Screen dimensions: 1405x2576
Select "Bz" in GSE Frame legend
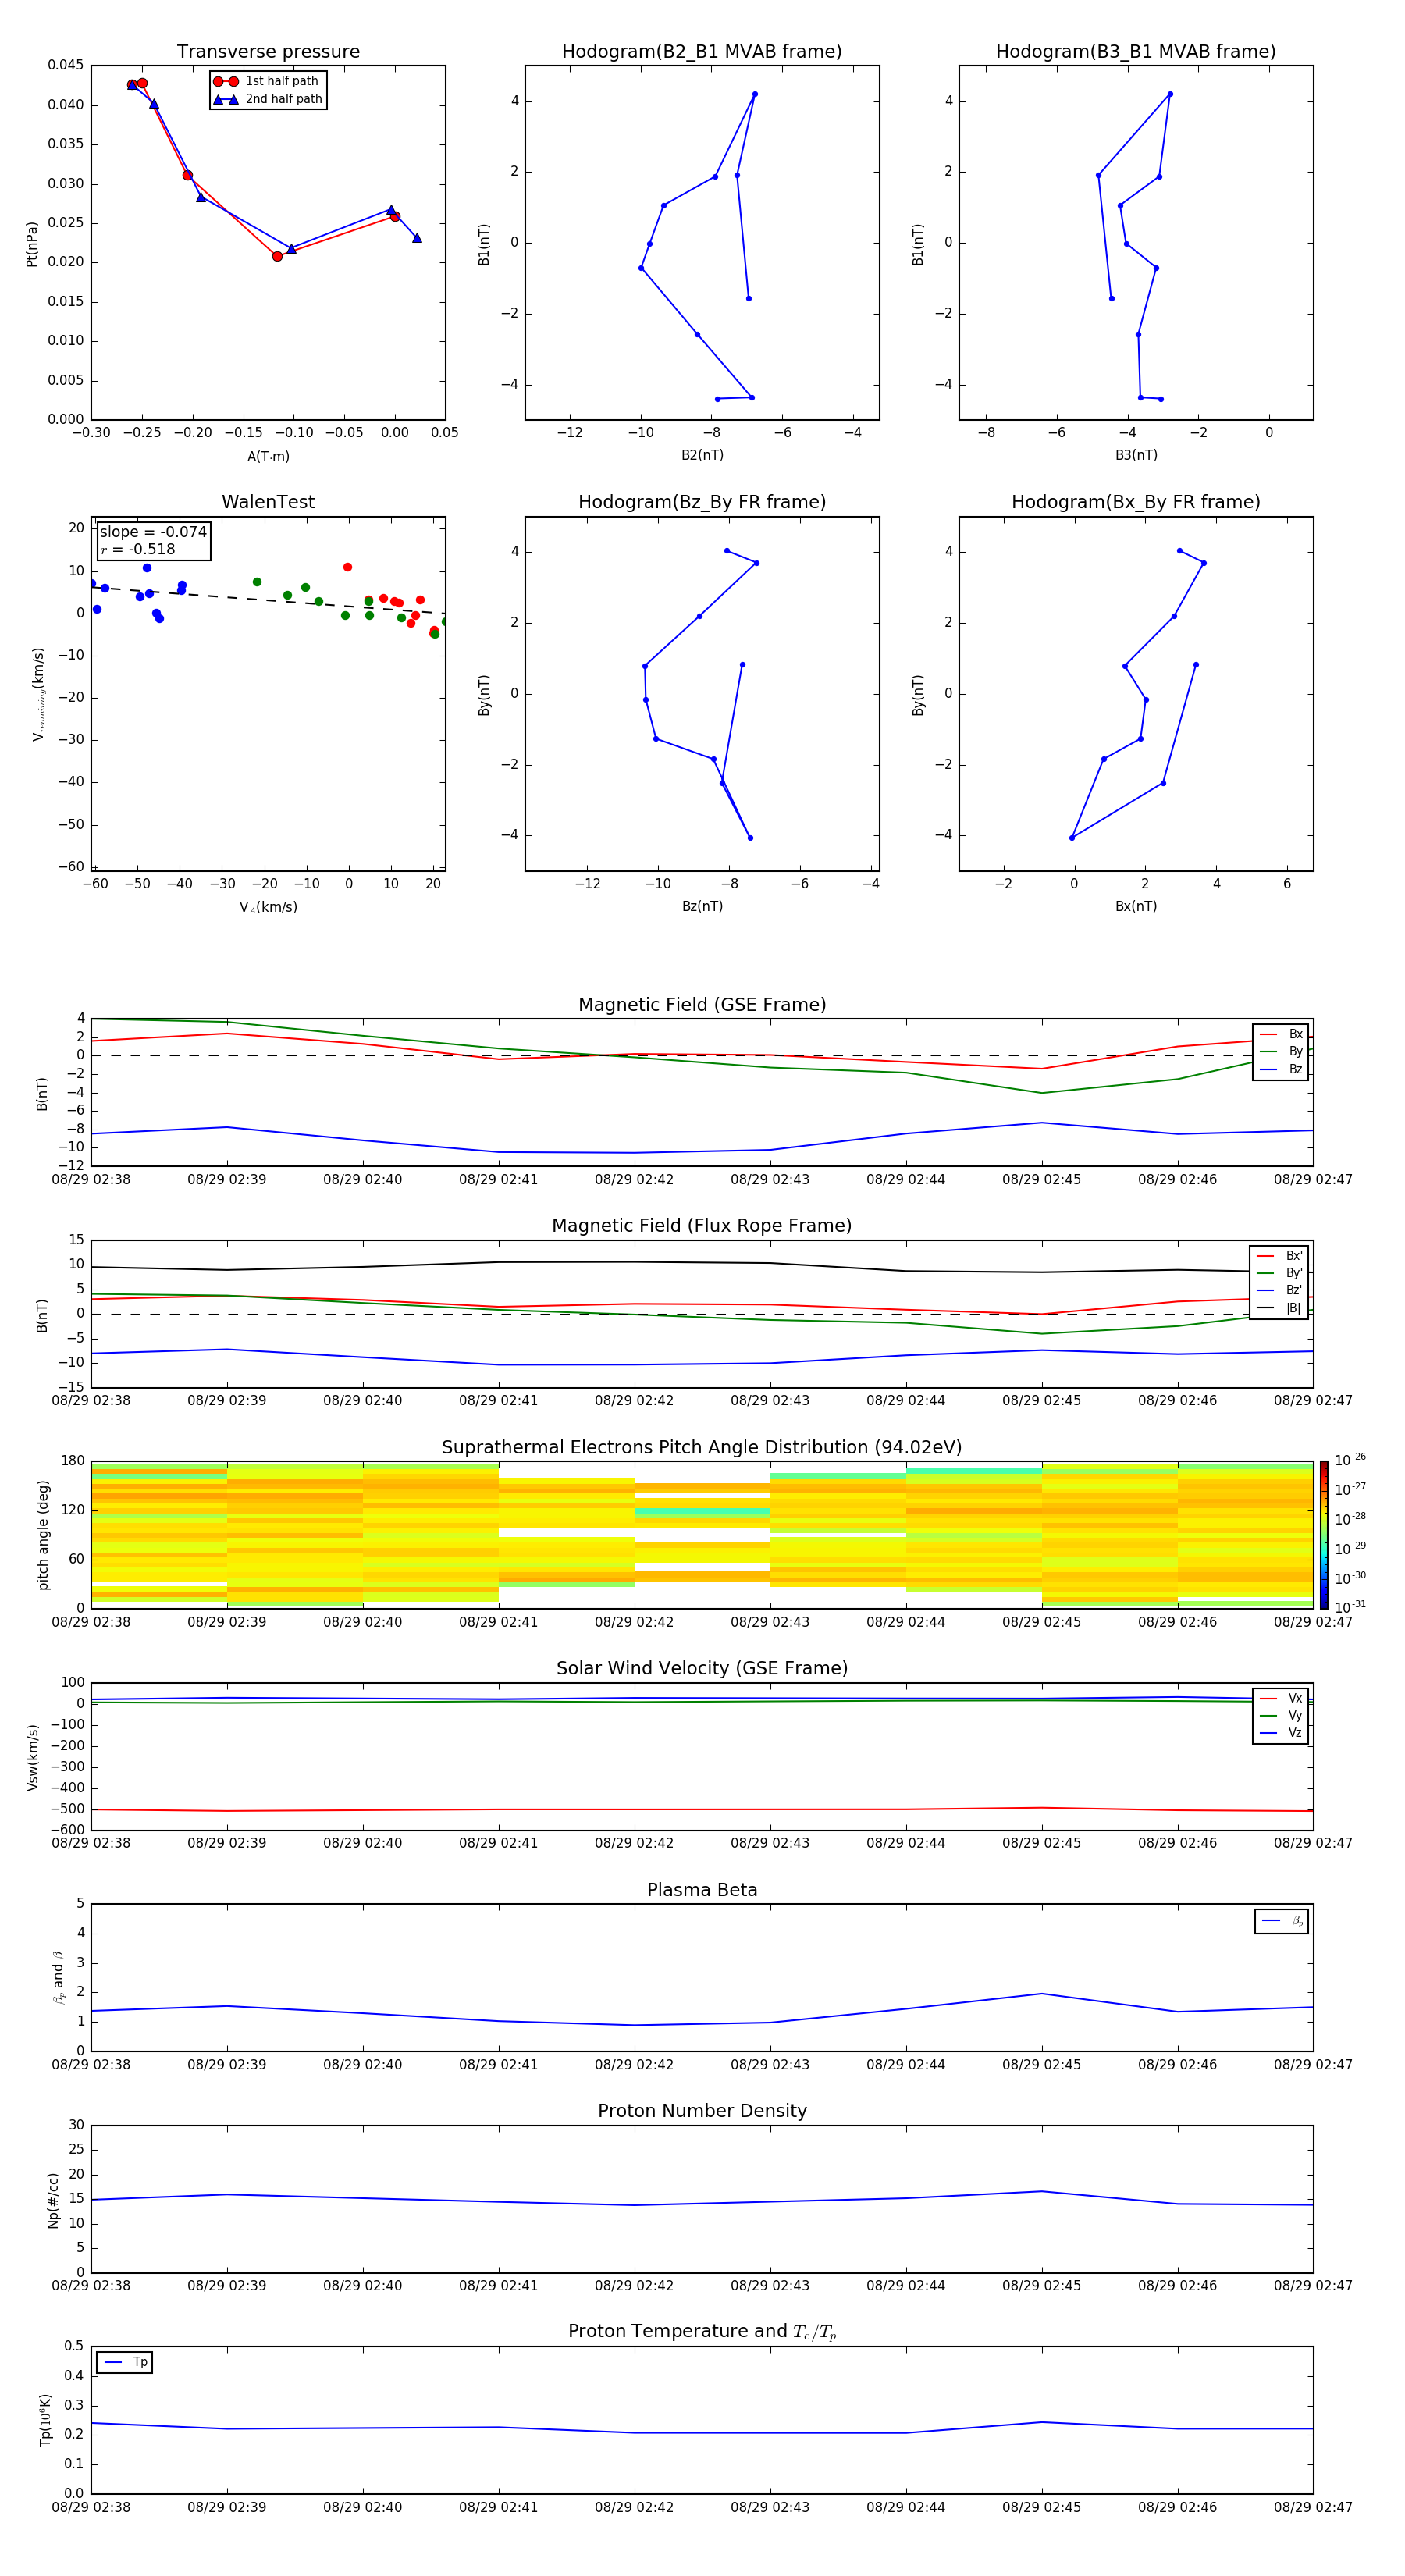1281,1069
